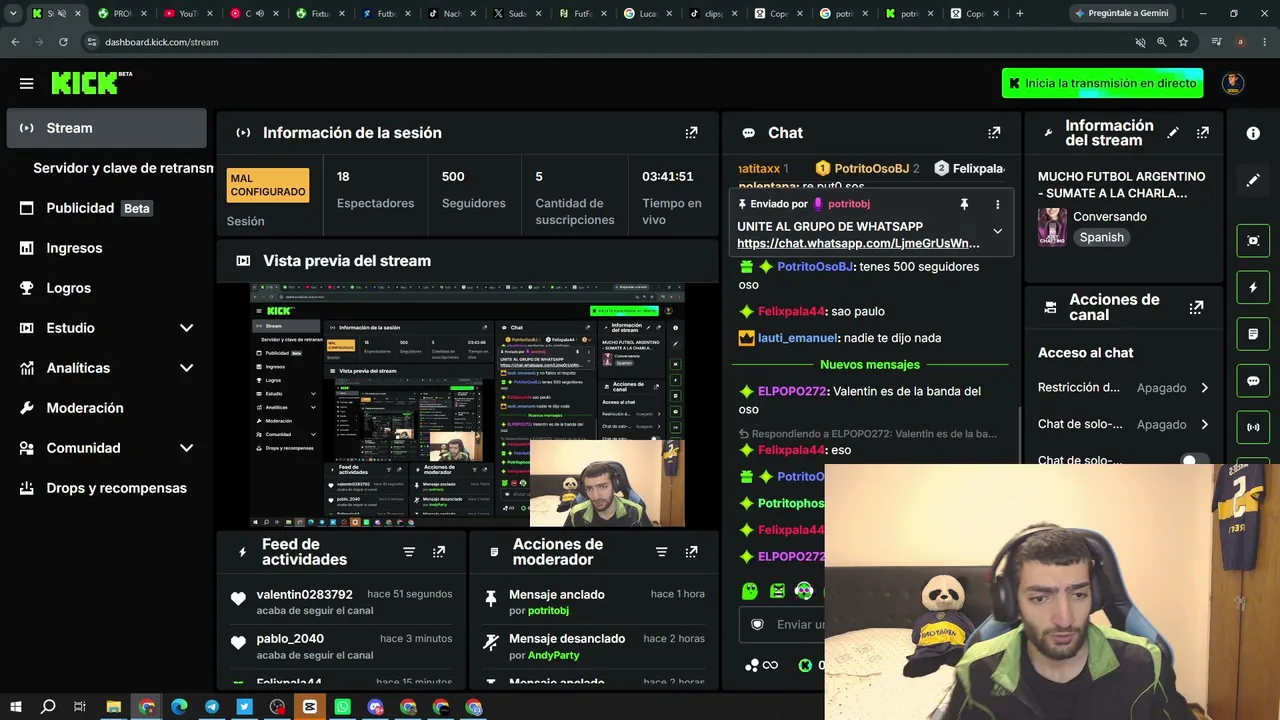Screen dimensions: 1280x720
Task: Pop out the Feed de actividades panel
Action: coord(439,552)
